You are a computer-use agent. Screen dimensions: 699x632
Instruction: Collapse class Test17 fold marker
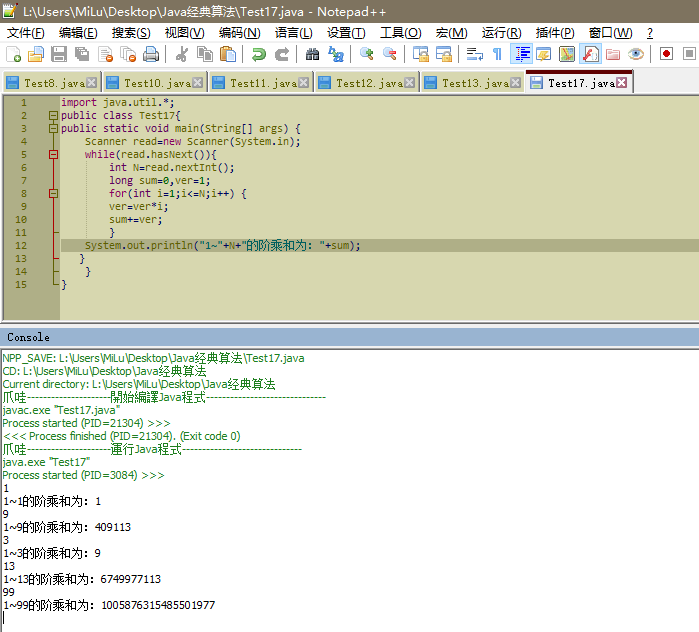tap(53, 115)
